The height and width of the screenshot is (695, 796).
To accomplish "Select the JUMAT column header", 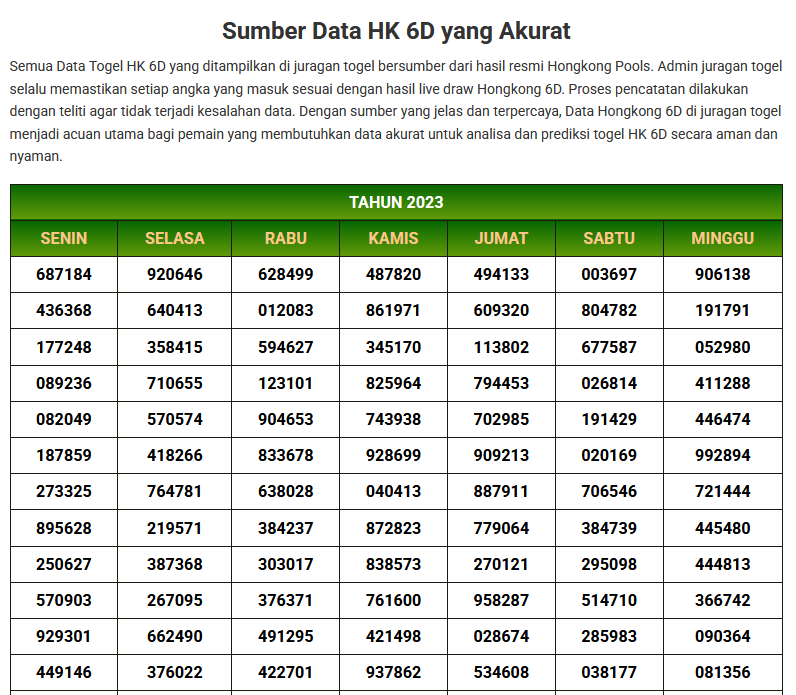I will [502, 238].
